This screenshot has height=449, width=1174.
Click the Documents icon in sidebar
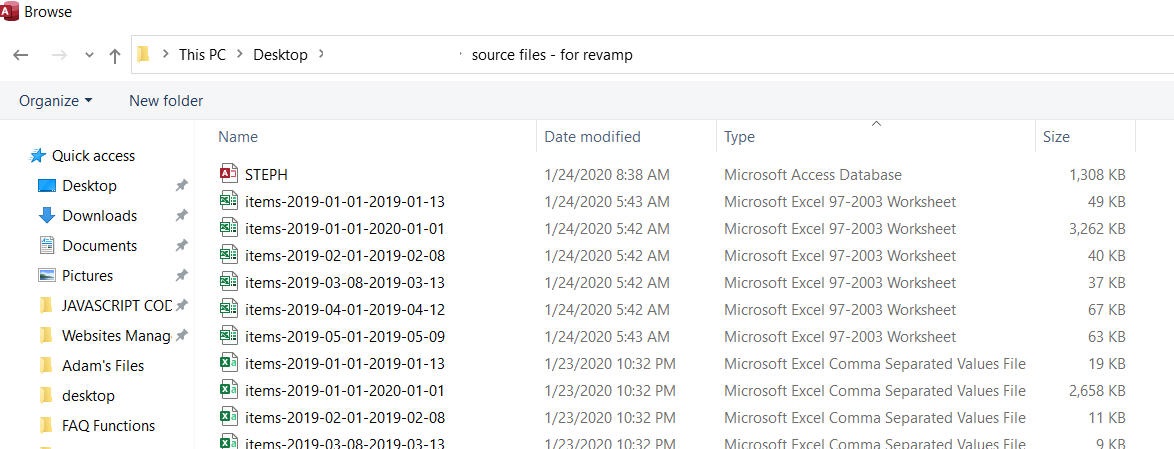point(46,245)
